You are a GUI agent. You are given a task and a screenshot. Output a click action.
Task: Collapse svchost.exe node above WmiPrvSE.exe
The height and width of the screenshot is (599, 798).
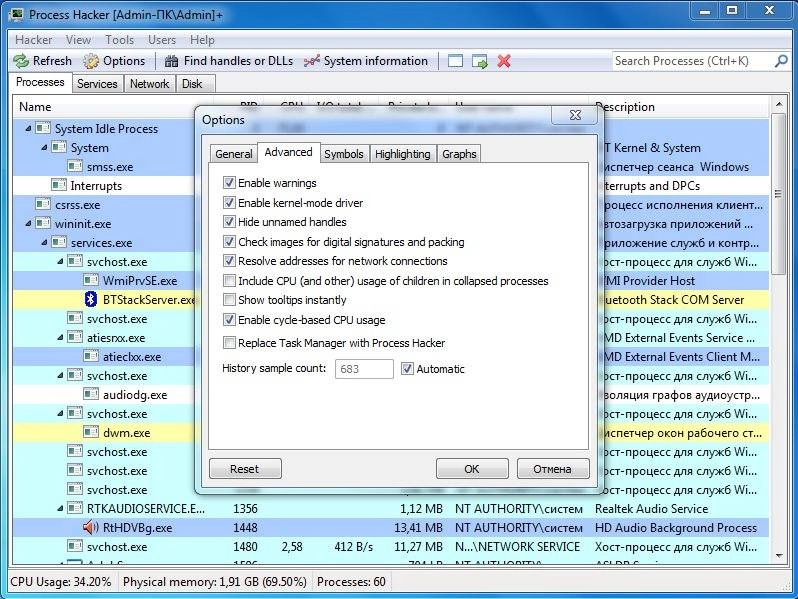[x=60, y=262]
